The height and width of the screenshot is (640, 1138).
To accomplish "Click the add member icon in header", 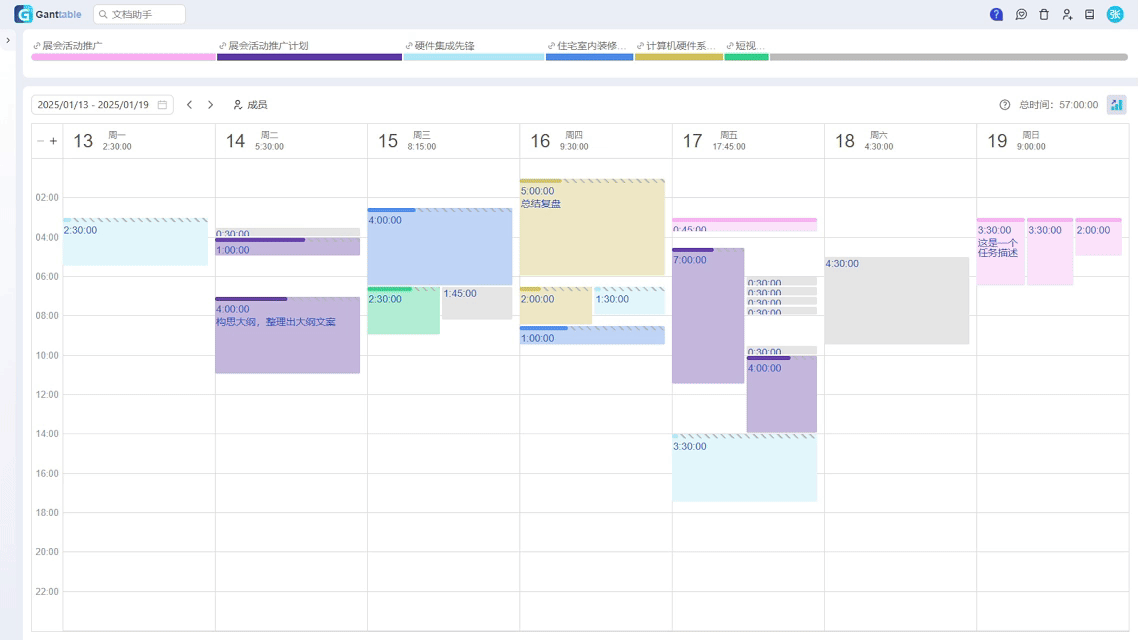I will [1067, 15].
